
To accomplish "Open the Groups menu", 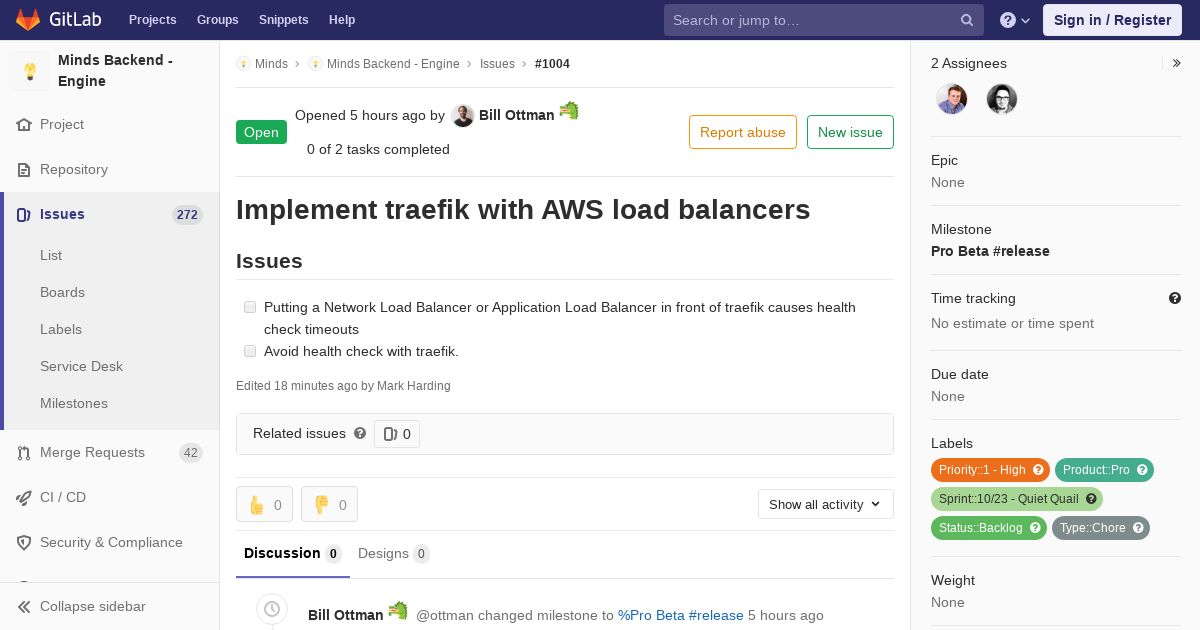I will 218,20.
